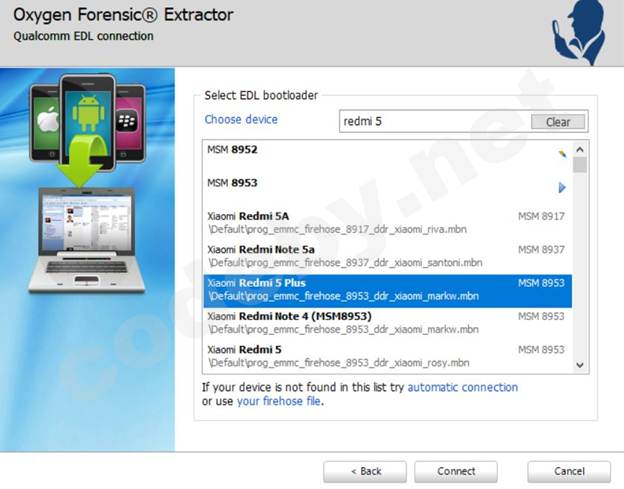The image size is (624, 489).
Task: Click the scroll up arrow of the device list
Action: click(580, 150)
